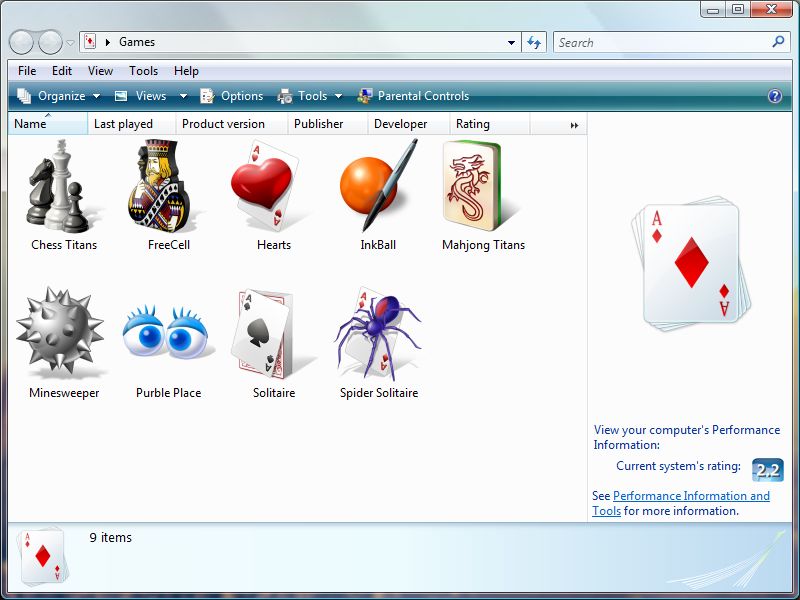
Task: Sort games by the Rating column
Action: point(471,123)
